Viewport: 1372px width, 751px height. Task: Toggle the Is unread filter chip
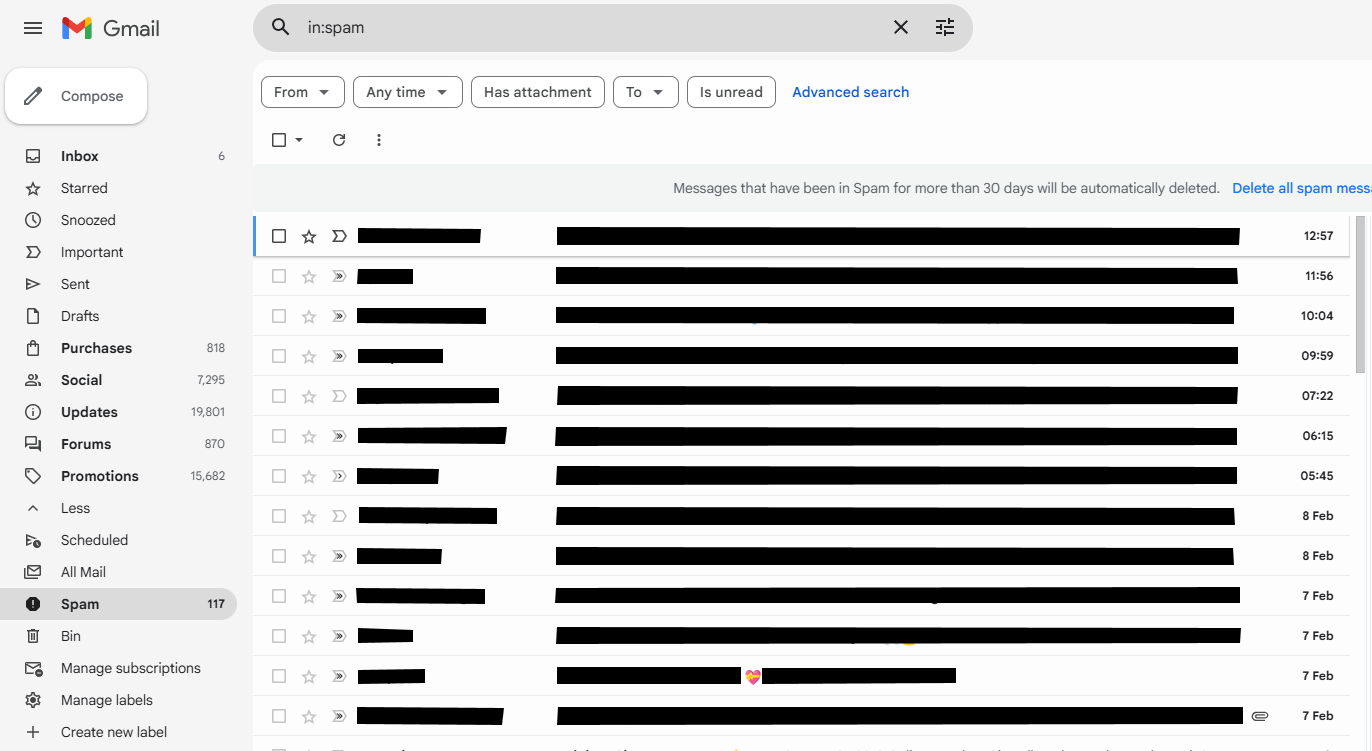731,92
